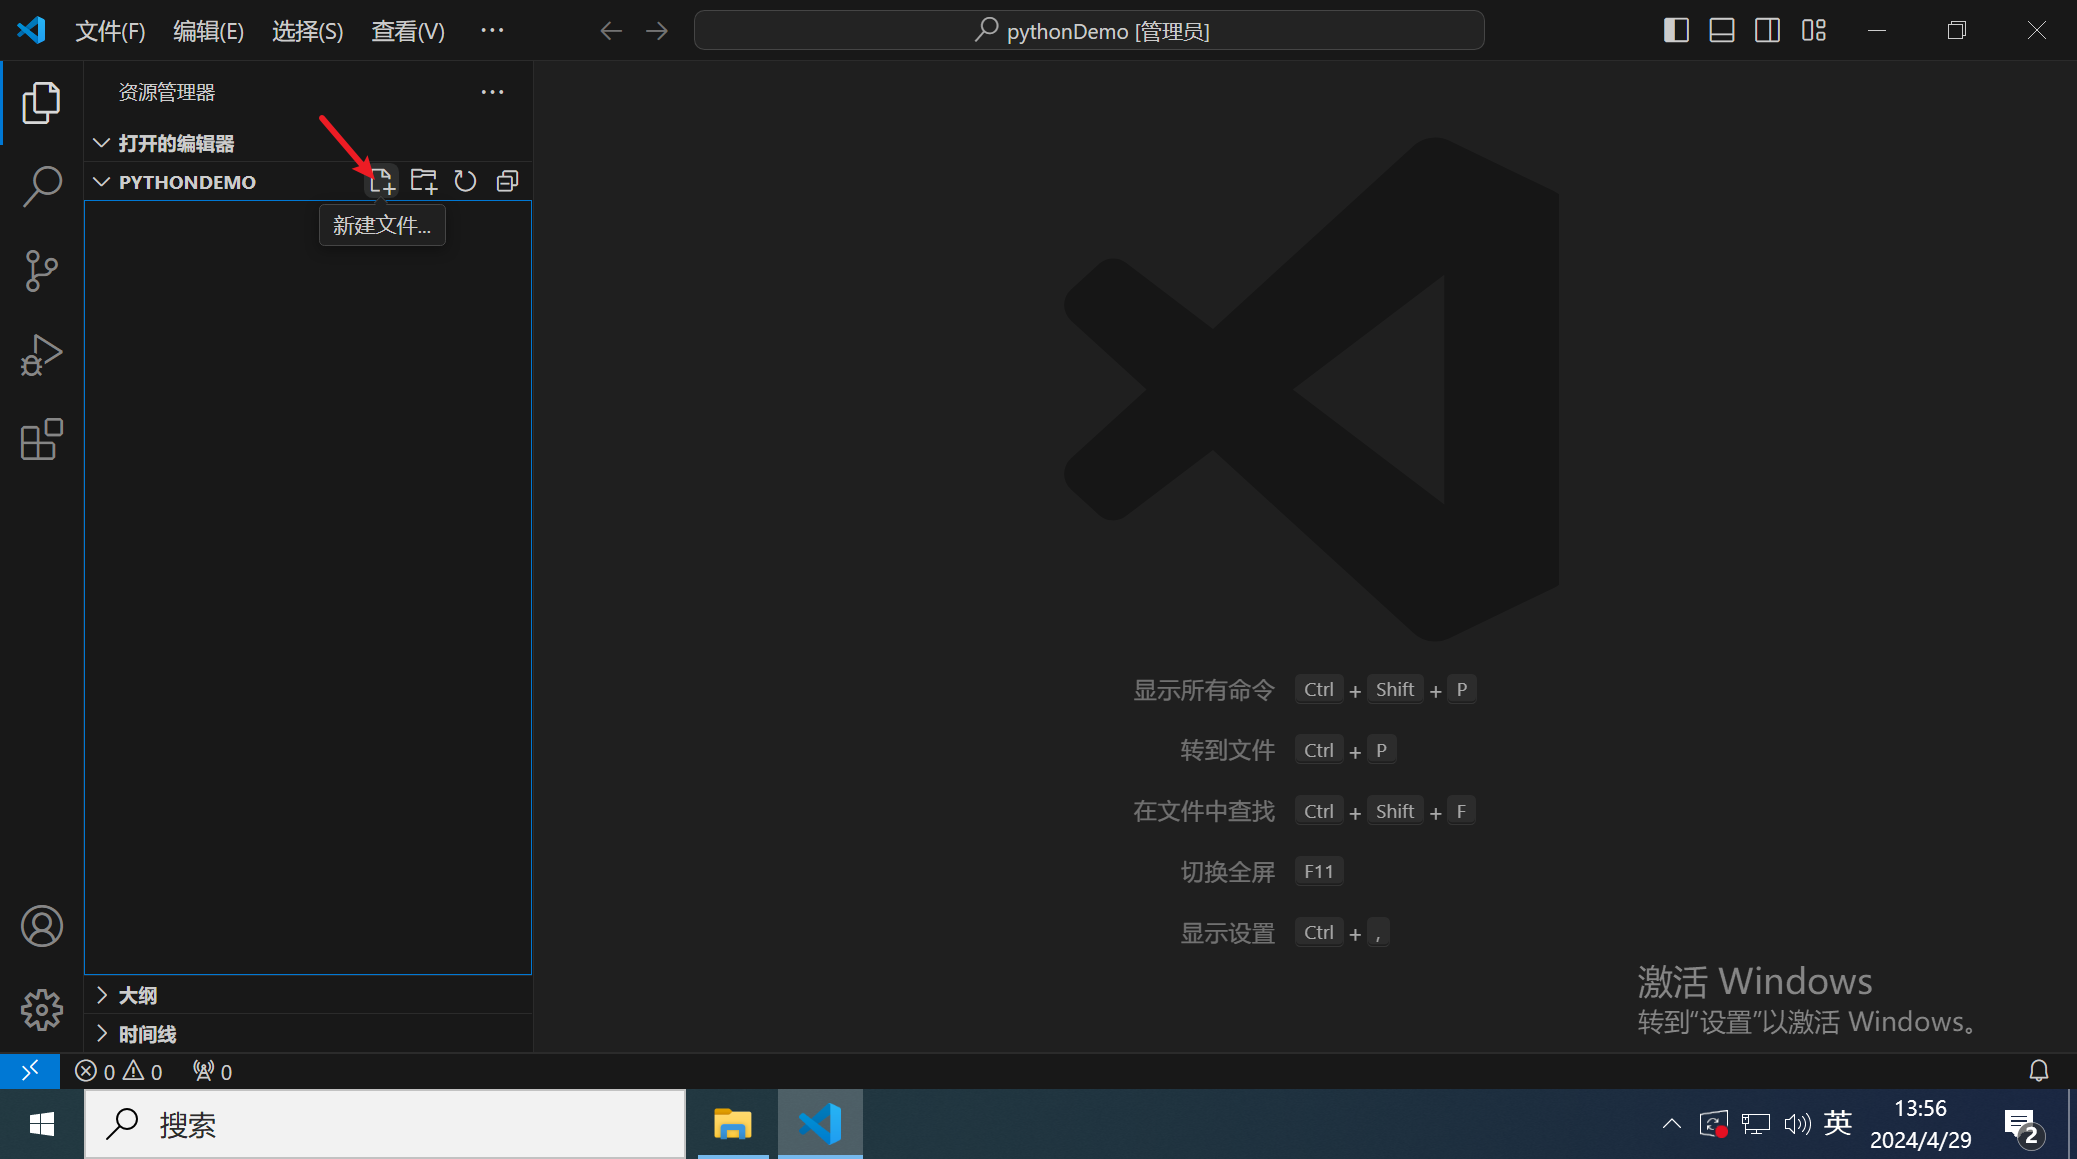Open the 文件(F) menu

tap(110, 31)
